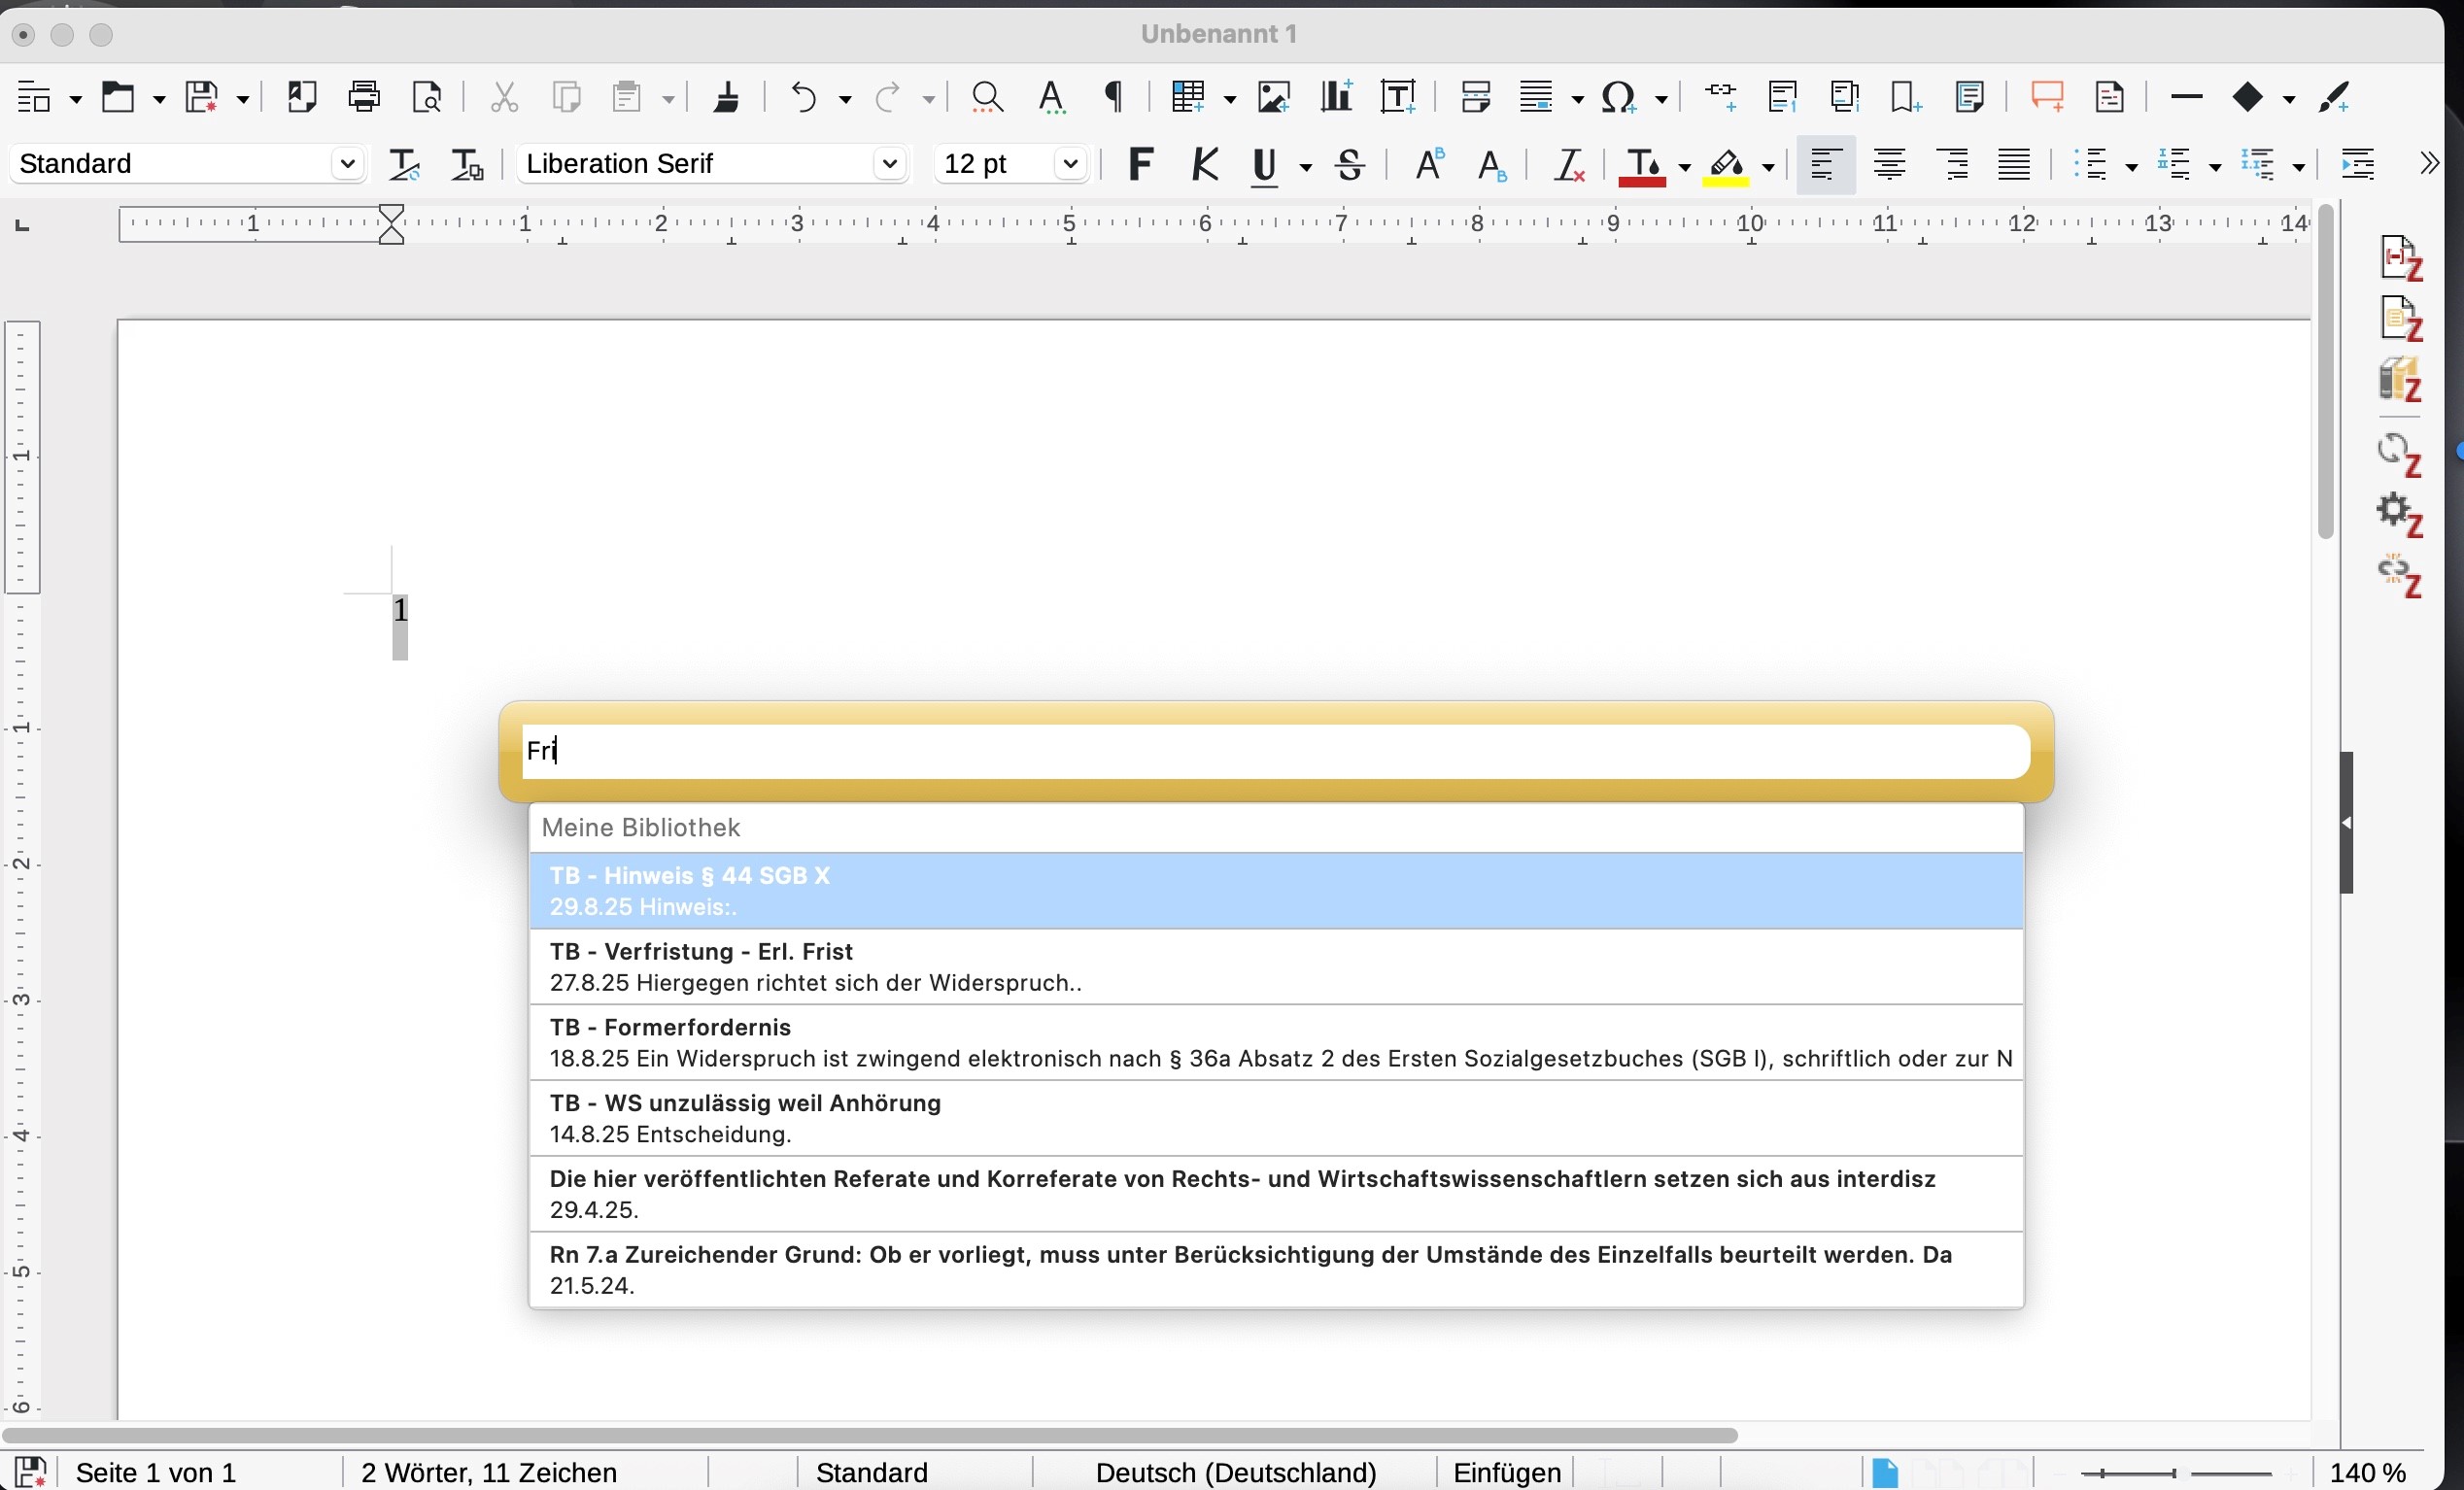Toggle Underline formatting
Image resolution: width=2464 pixels, height=1490 pixels.
click(1265, 164)
